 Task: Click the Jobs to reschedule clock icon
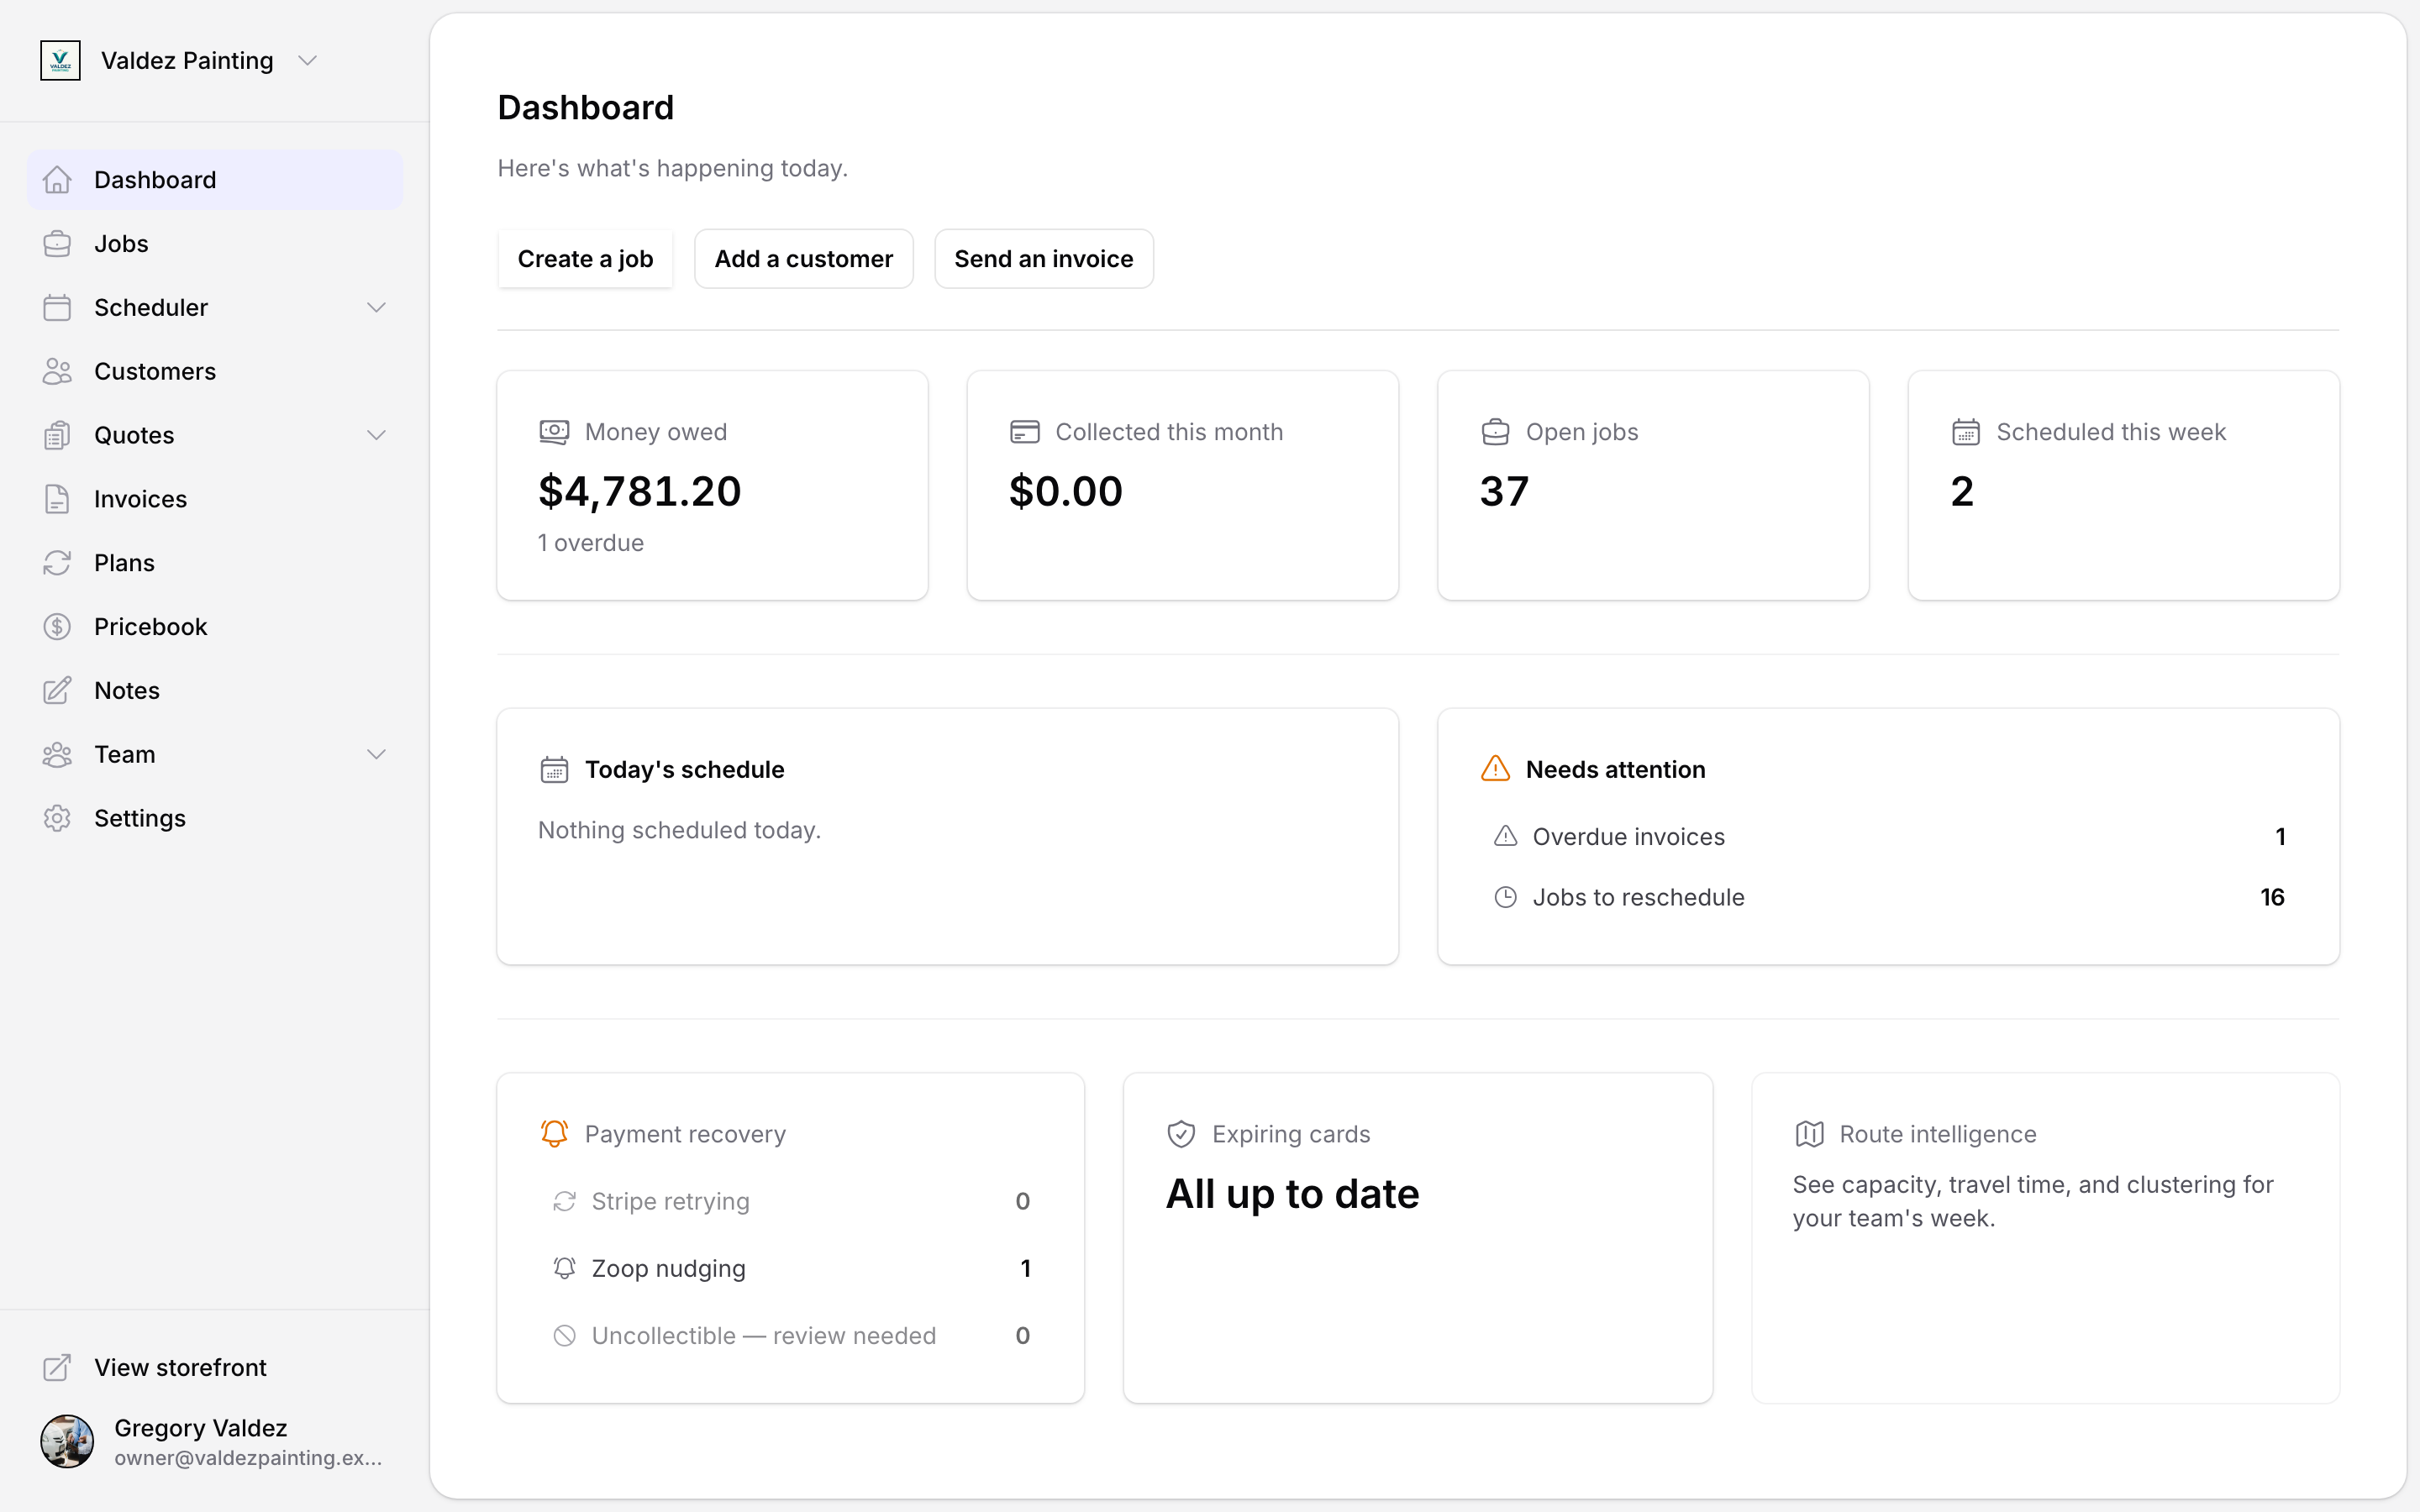[x=1505, y=897]
